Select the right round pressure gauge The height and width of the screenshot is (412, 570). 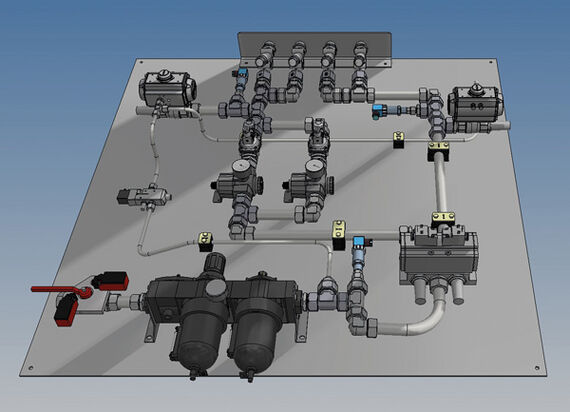313,167
